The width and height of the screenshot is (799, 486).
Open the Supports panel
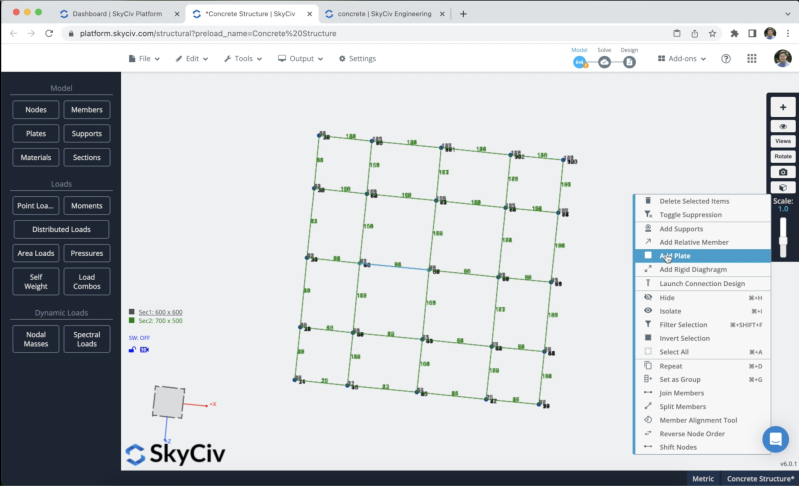click(87, 133)
